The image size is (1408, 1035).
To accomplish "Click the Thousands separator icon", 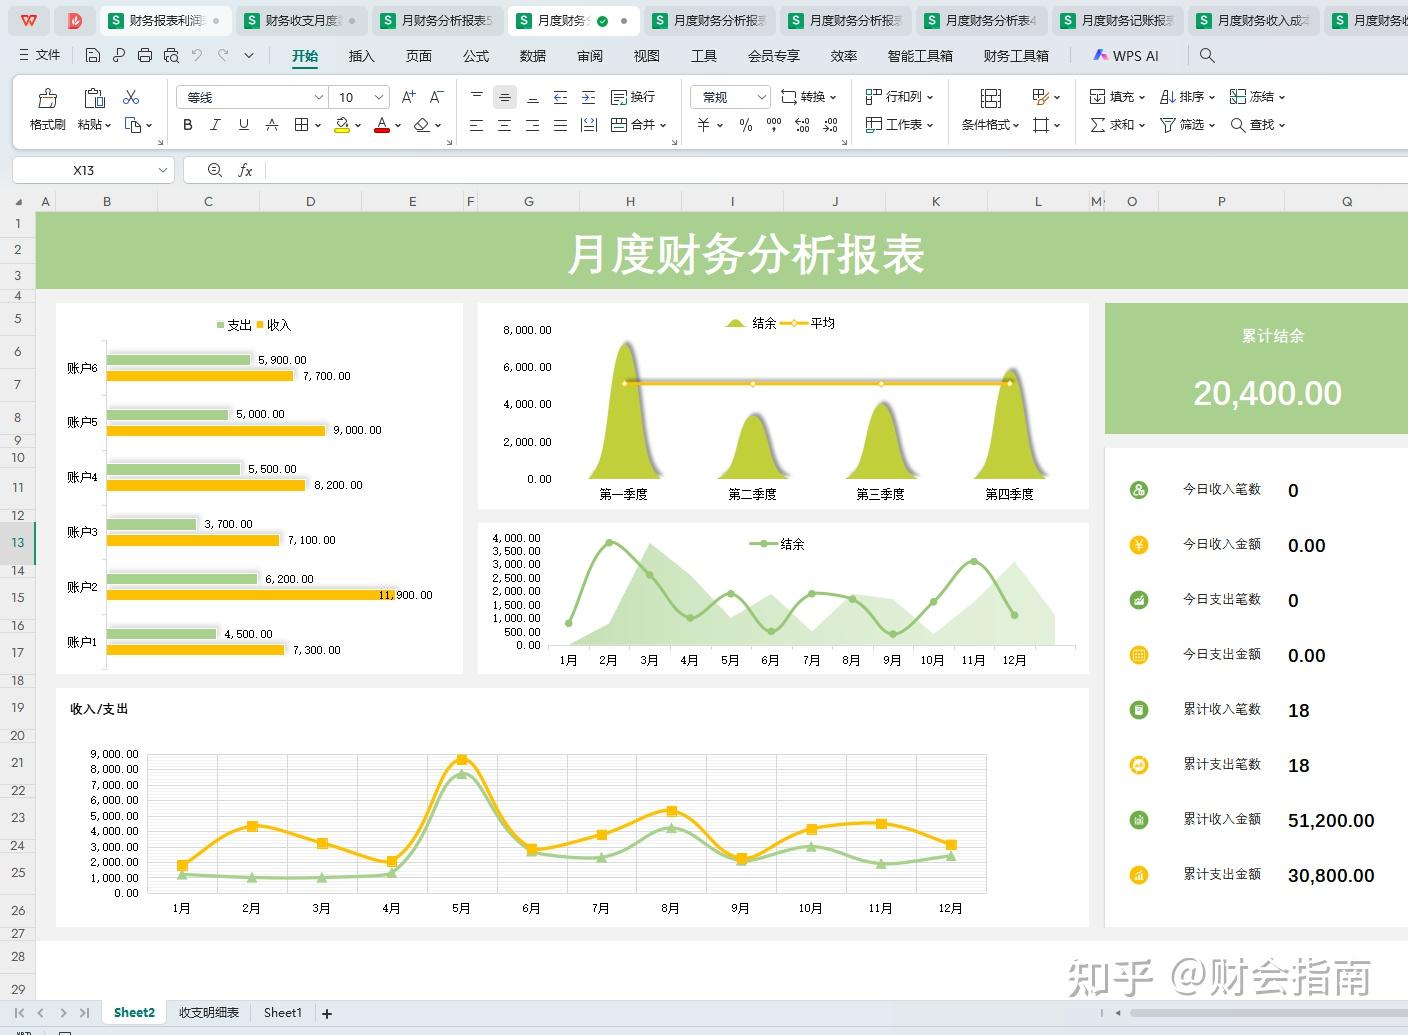I will coord(774,125).
